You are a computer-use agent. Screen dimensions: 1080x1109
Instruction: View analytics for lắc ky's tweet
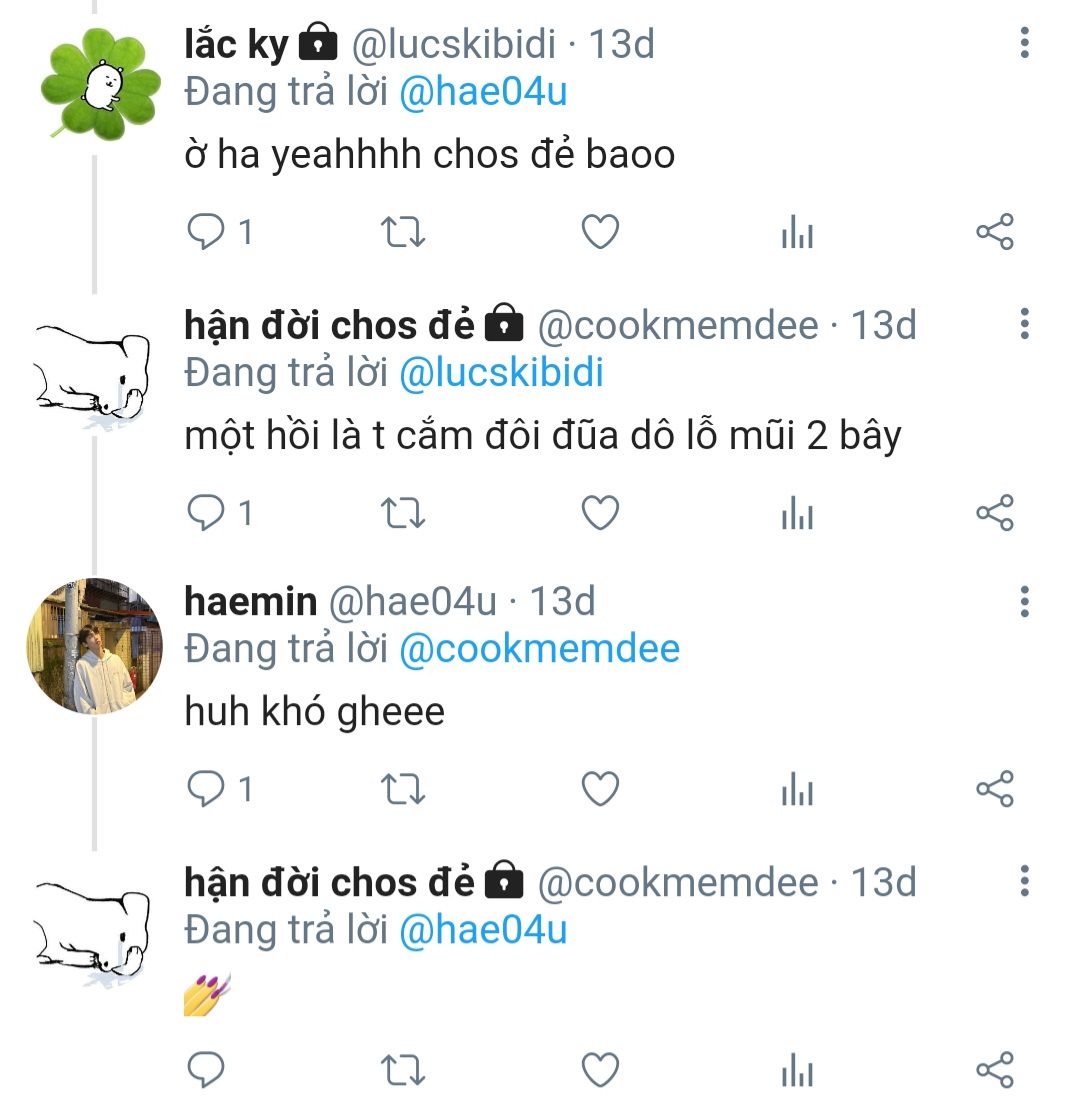click(x=797, y=234)
